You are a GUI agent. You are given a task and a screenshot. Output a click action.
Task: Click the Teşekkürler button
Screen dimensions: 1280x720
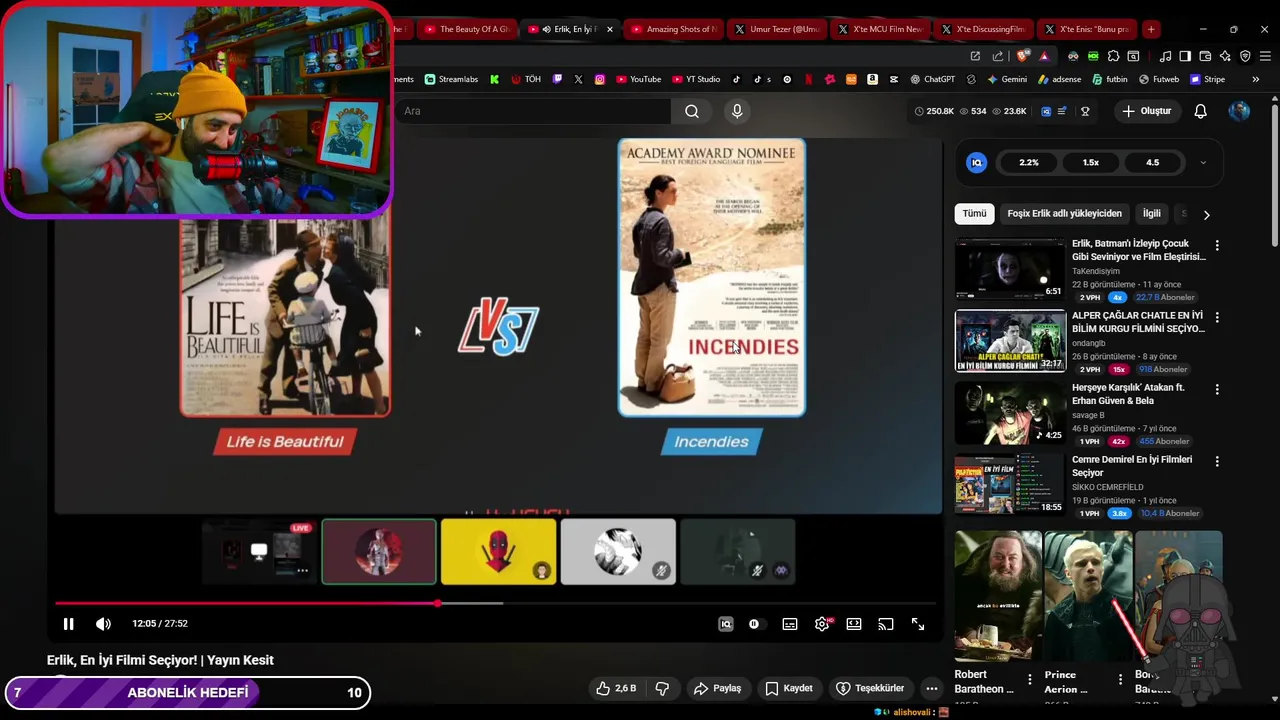pyautogui.click(x=870, y=688)
